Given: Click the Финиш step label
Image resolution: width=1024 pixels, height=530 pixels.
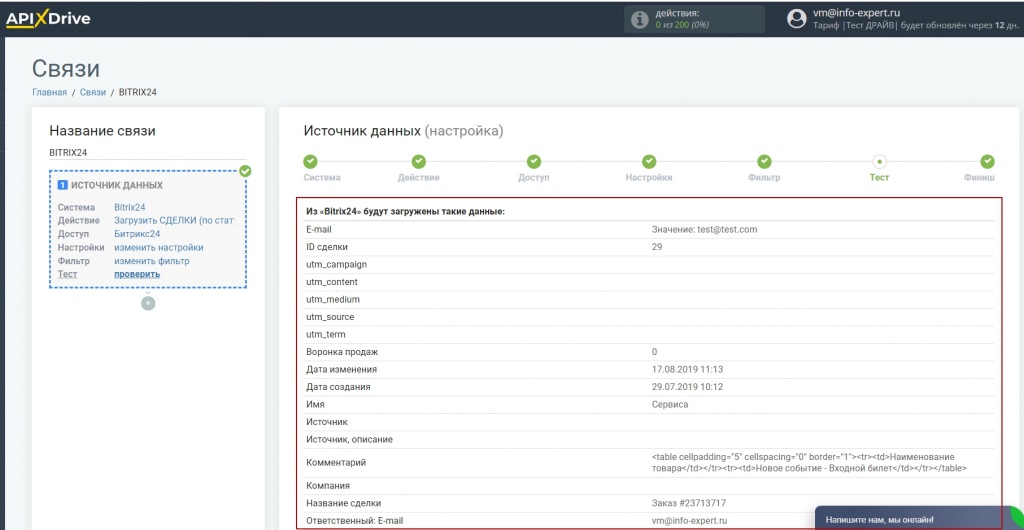Looking at the screenshot, I should point(979,178).
